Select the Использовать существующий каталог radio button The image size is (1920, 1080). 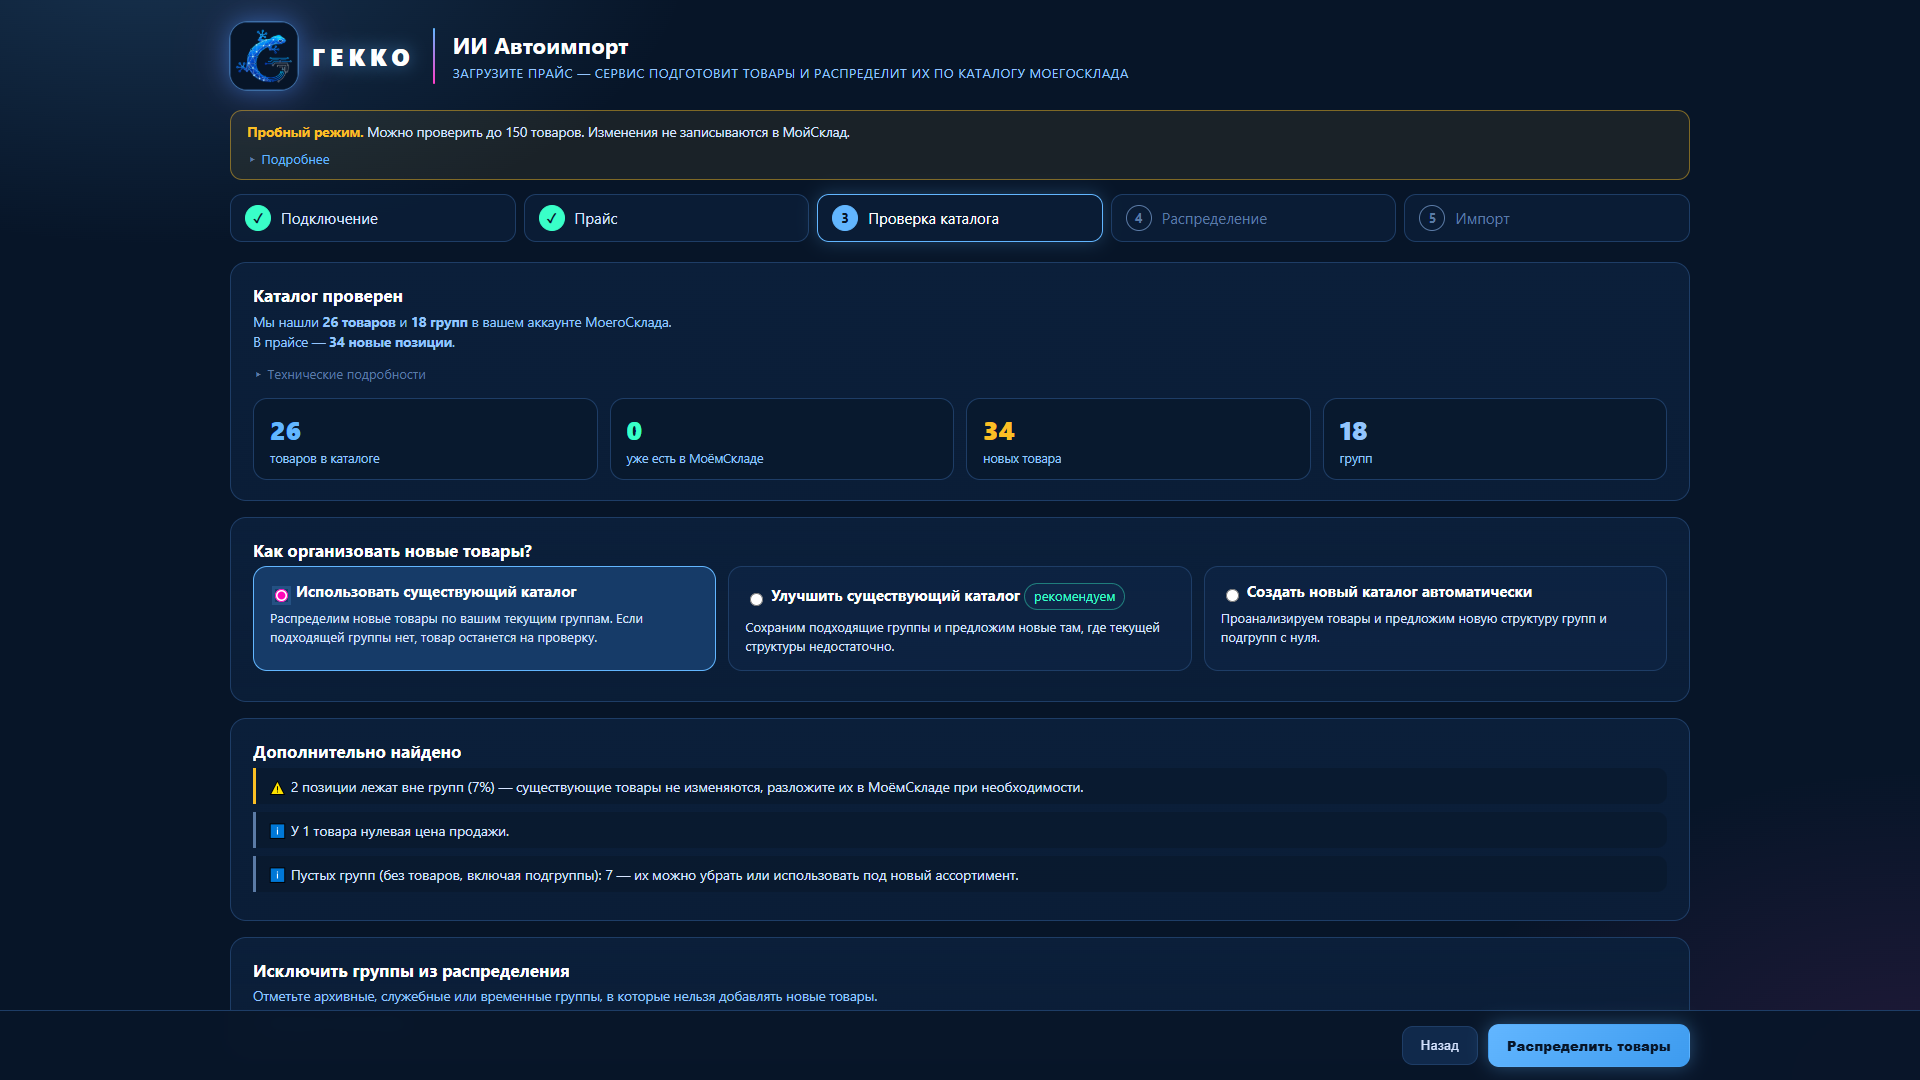coord(281,595)
